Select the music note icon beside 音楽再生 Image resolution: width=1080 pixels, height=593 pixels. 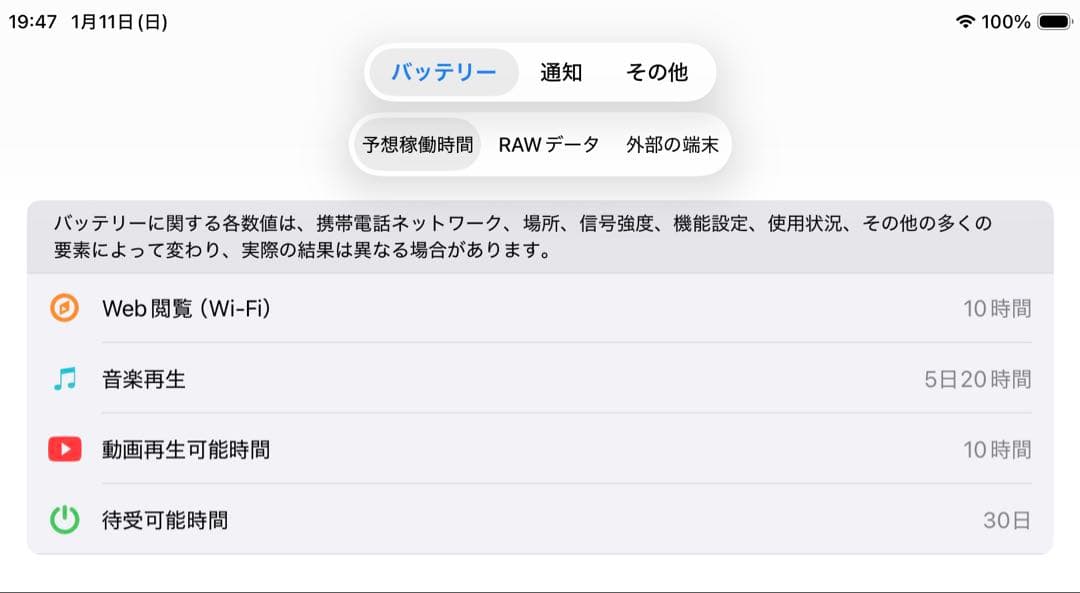63,378
